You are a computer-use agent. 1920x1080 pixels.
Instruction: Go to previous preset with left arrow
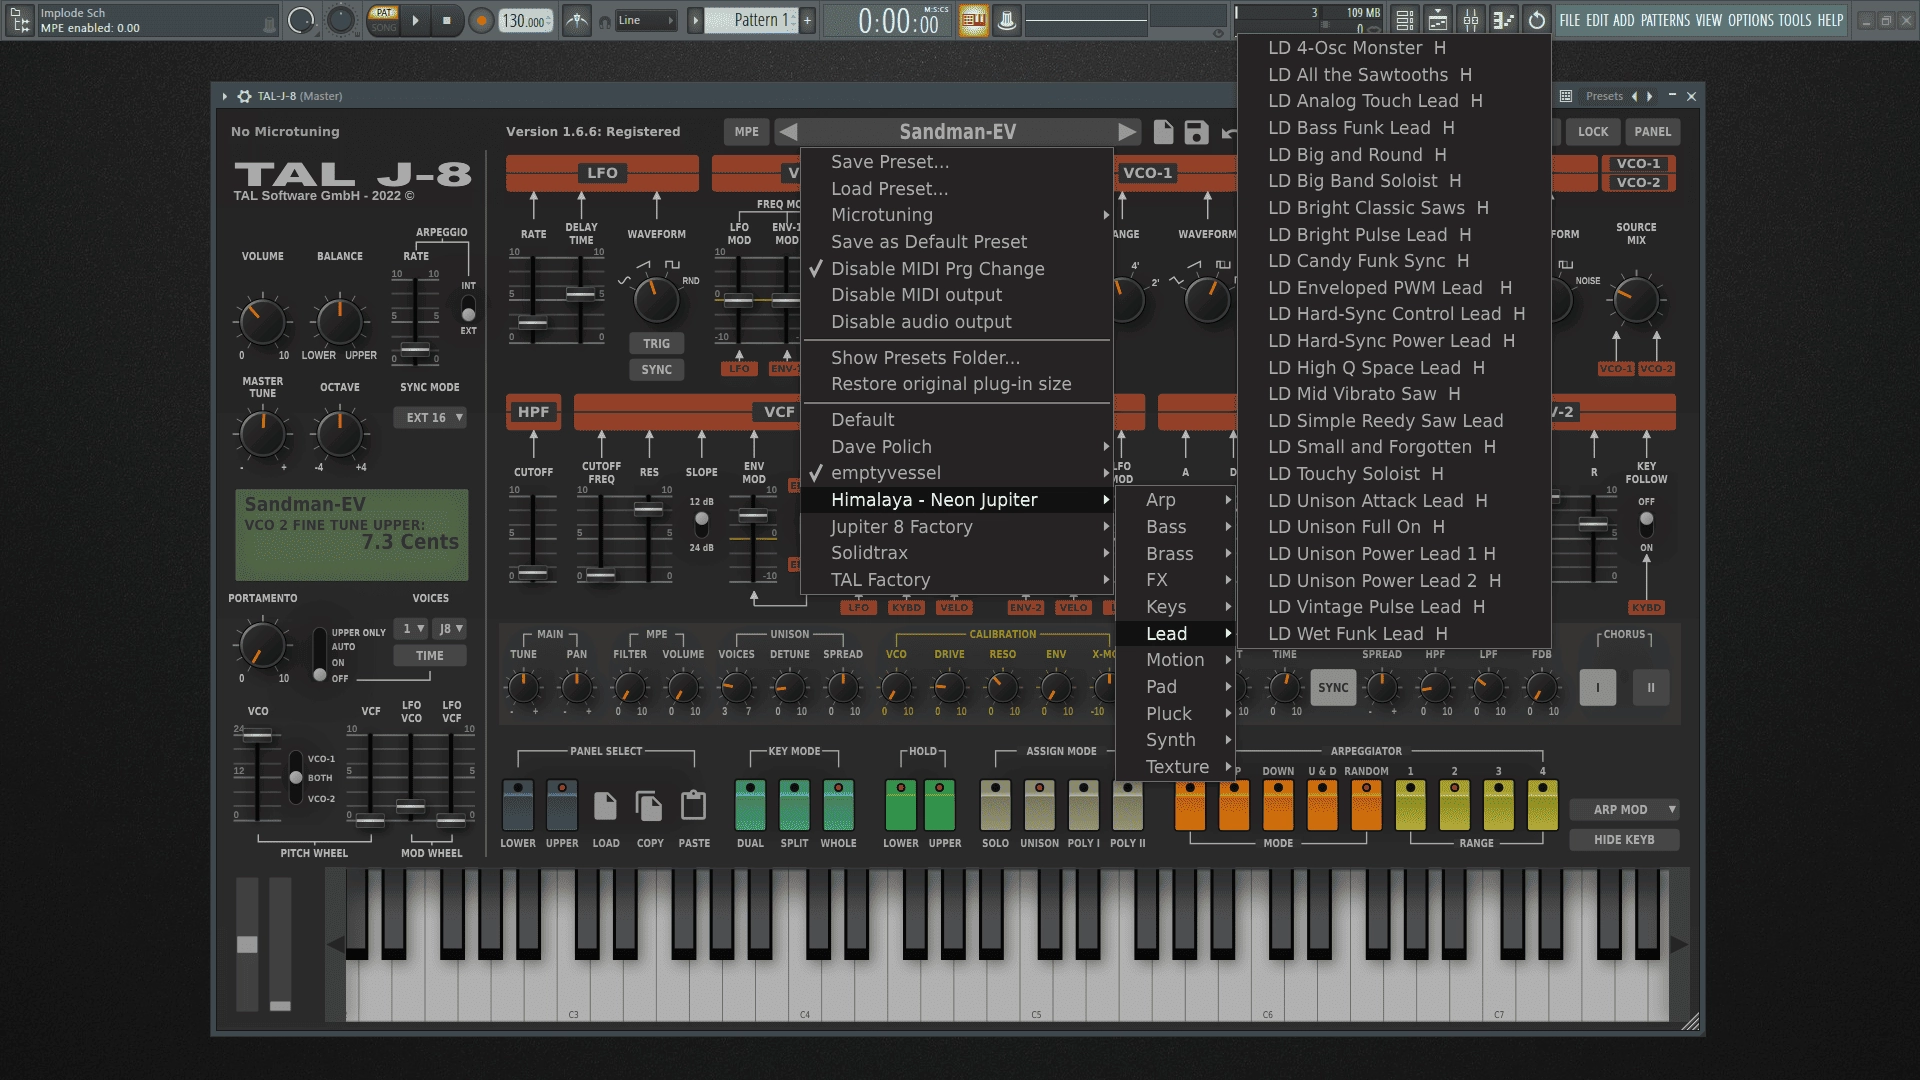pyautogui.click(x=789, y=132)
